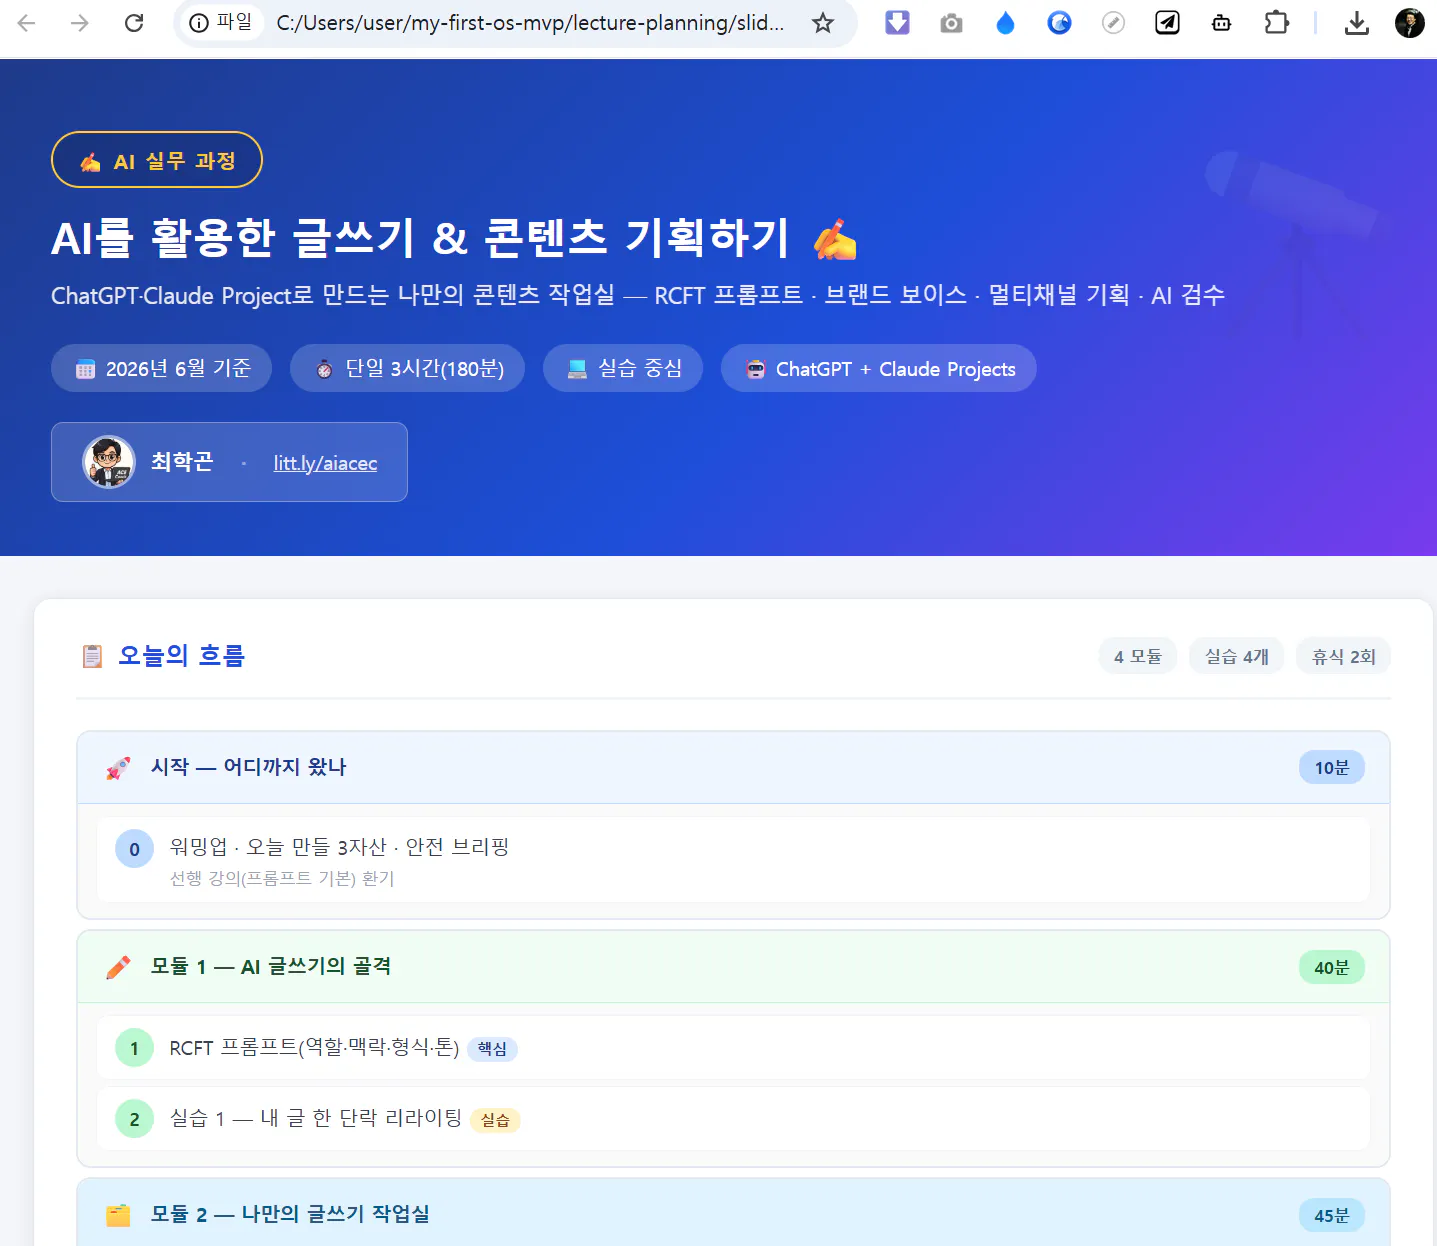This screenshot has width=1437, height=1246.
Task: Open item 2 실습 1 리라이팅 row
Action: coord(733,1118)
